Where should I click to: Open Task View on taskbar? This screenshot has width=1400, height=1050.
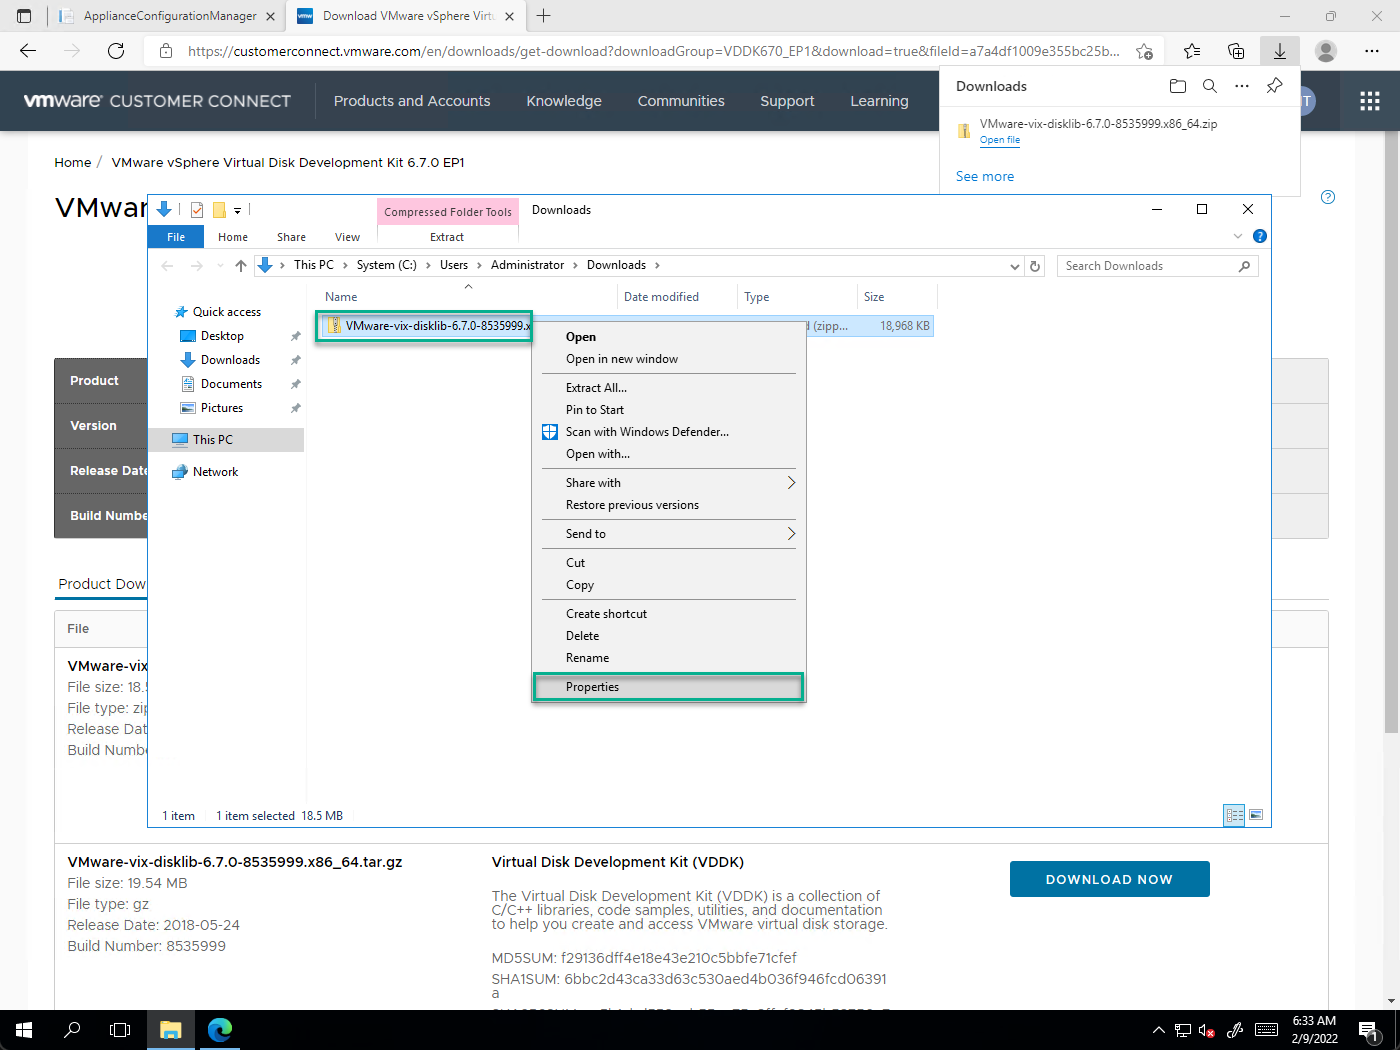click(x=120, y=1030)
